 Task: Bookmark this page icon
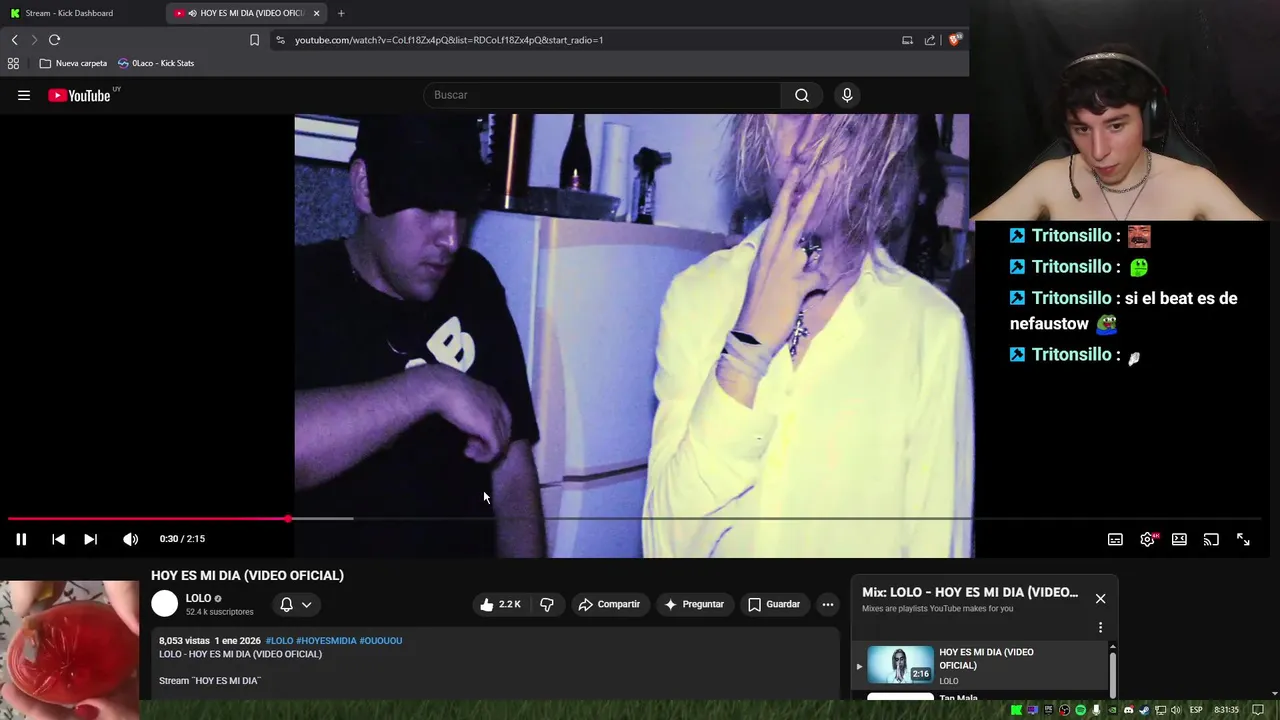[x=254, y=40]
